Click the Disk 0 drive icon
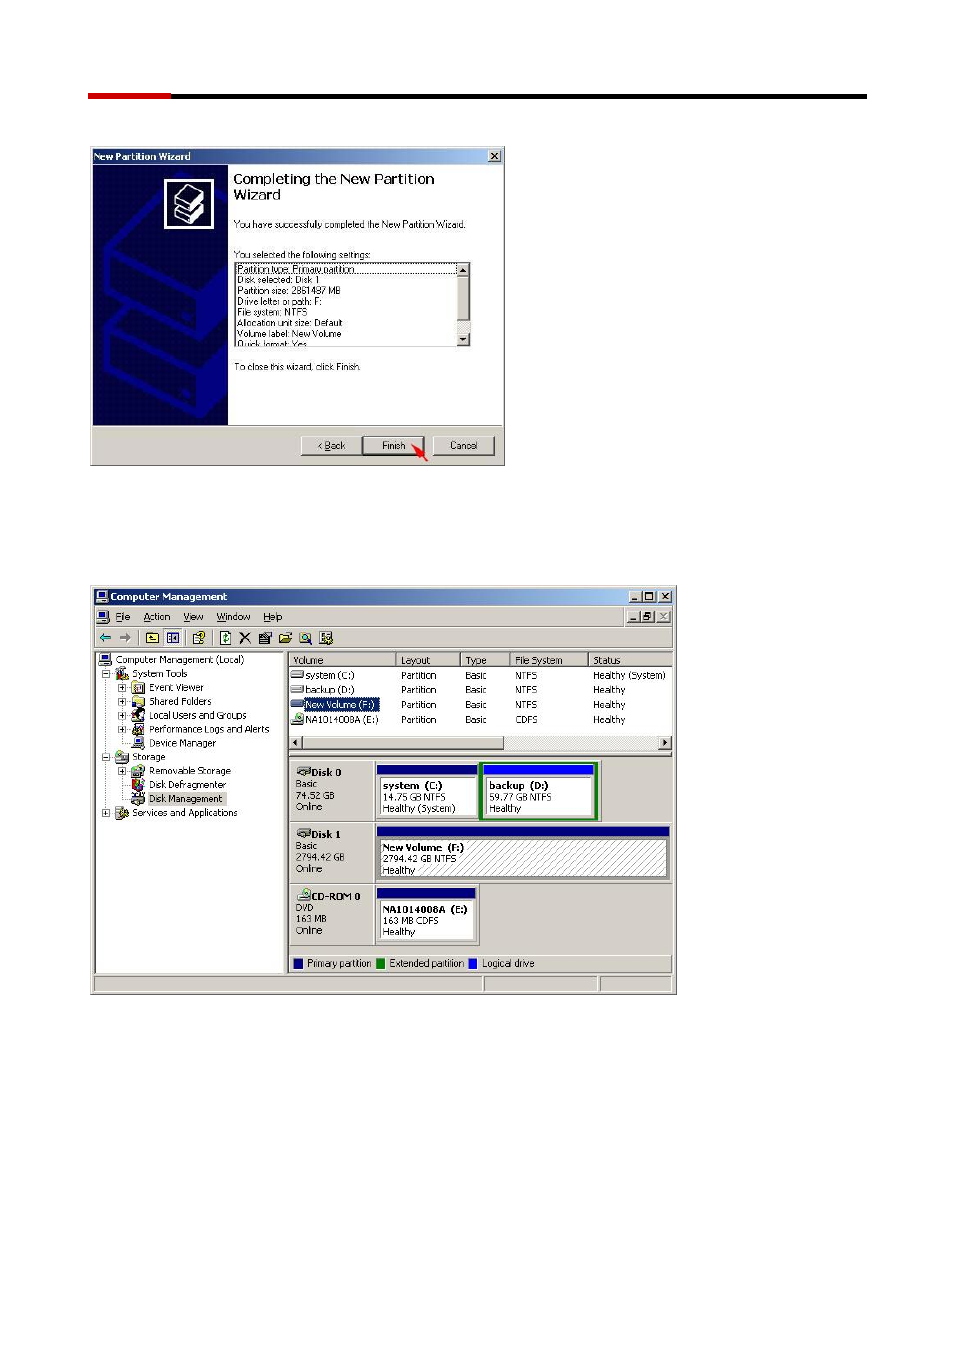Image resolution: width=954 pixels, height=1350 pixels. click(x=304, y=772)
